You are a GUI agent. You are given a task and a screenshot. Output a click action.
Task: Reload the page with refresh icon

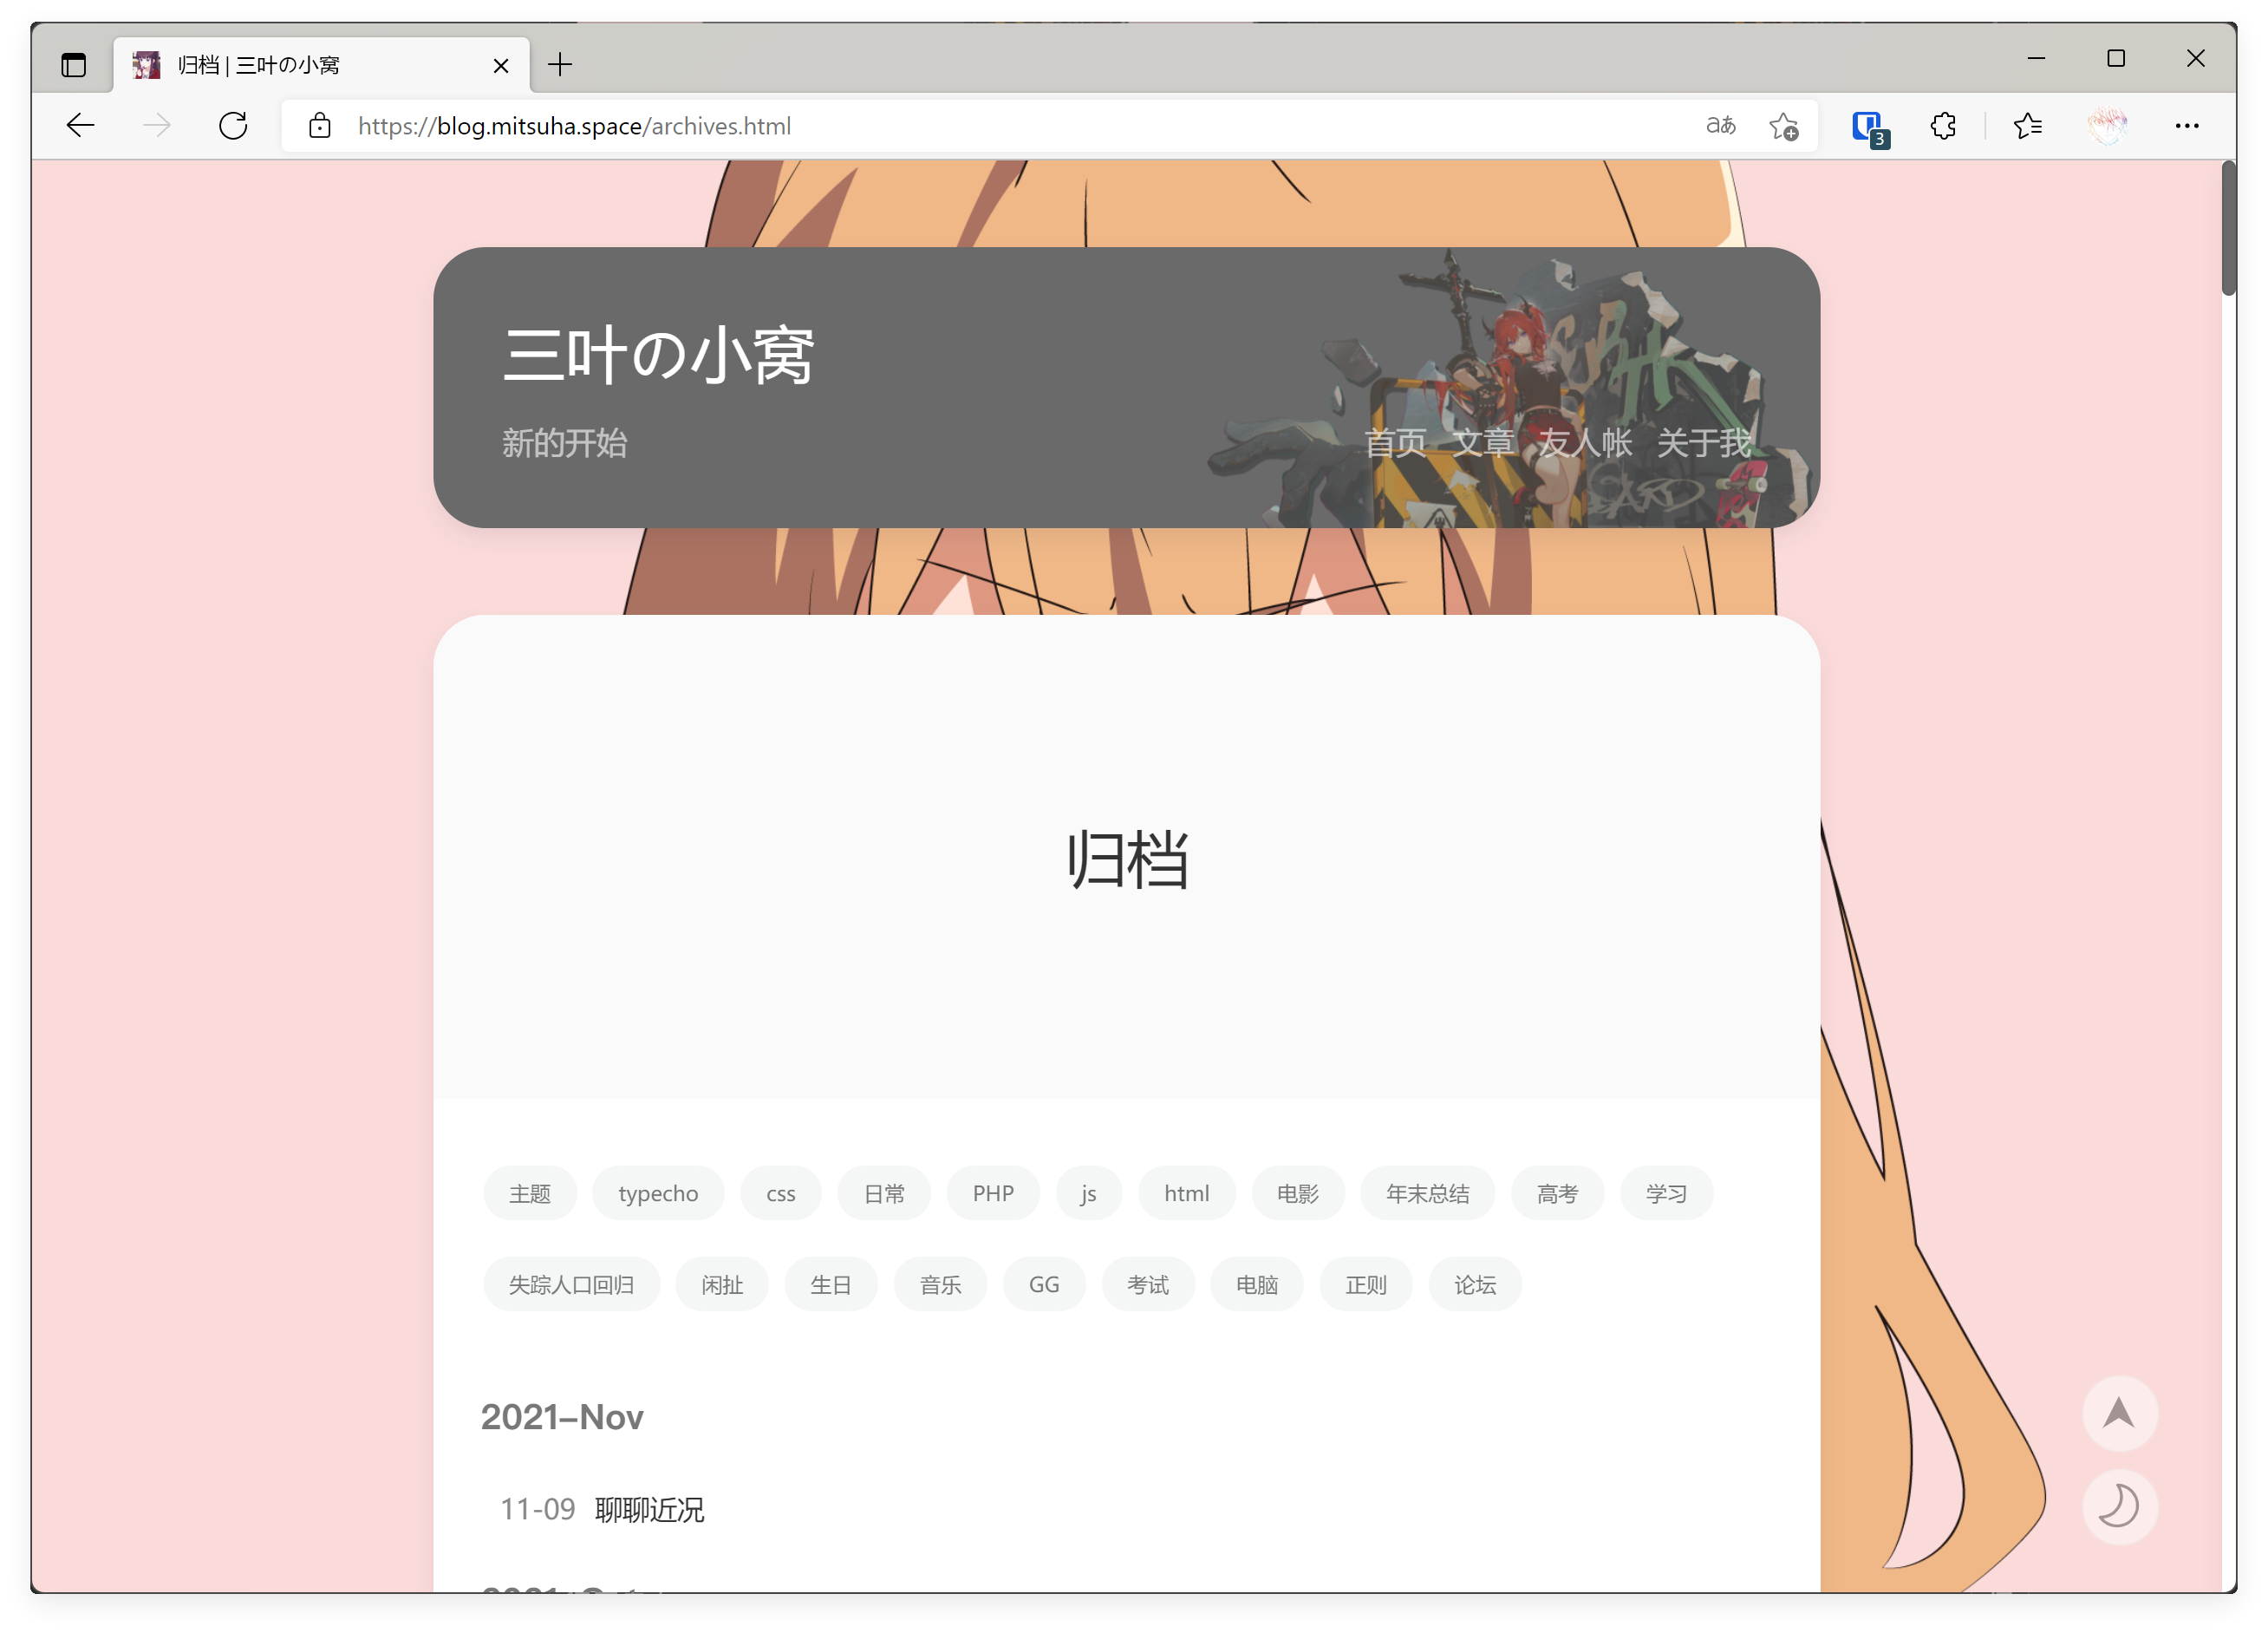pos(233,126)
